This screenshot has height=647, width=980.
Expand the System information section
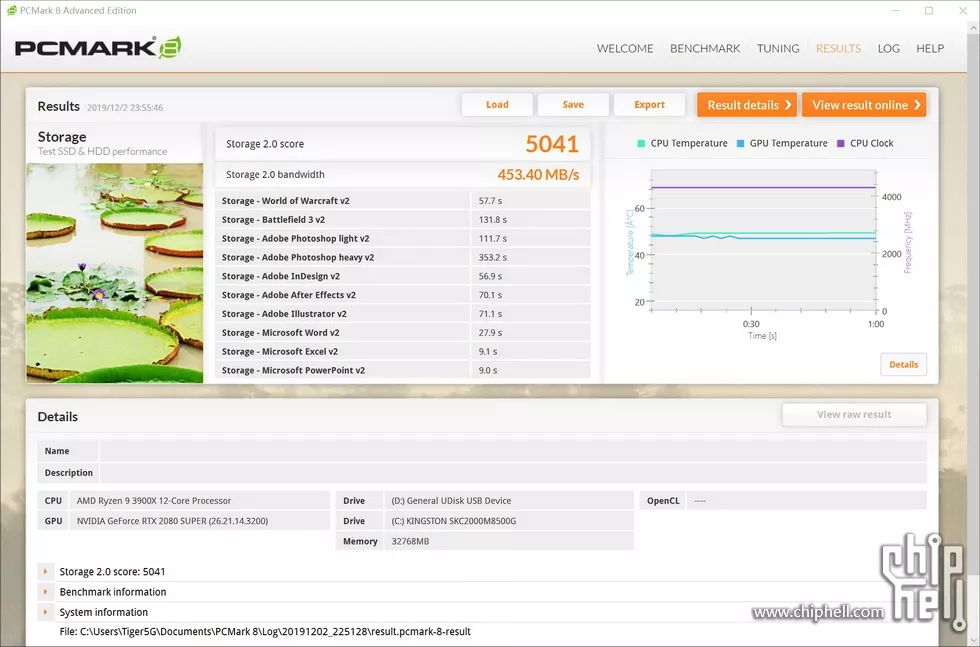pos(45,612)
